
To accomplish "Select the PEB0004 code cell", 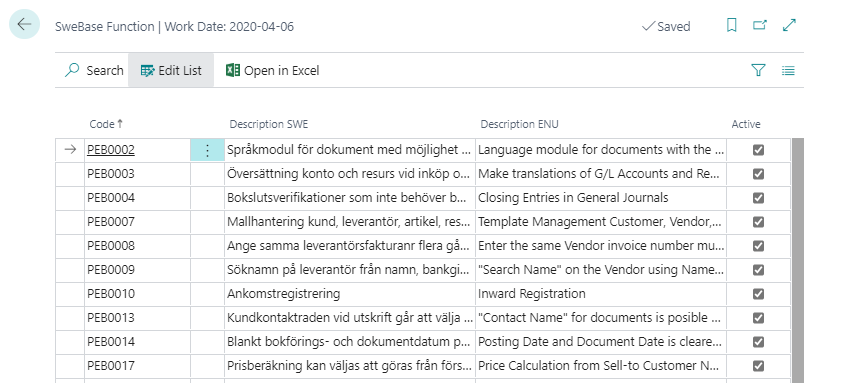I will pyautogui.click(x=138, y=198).
